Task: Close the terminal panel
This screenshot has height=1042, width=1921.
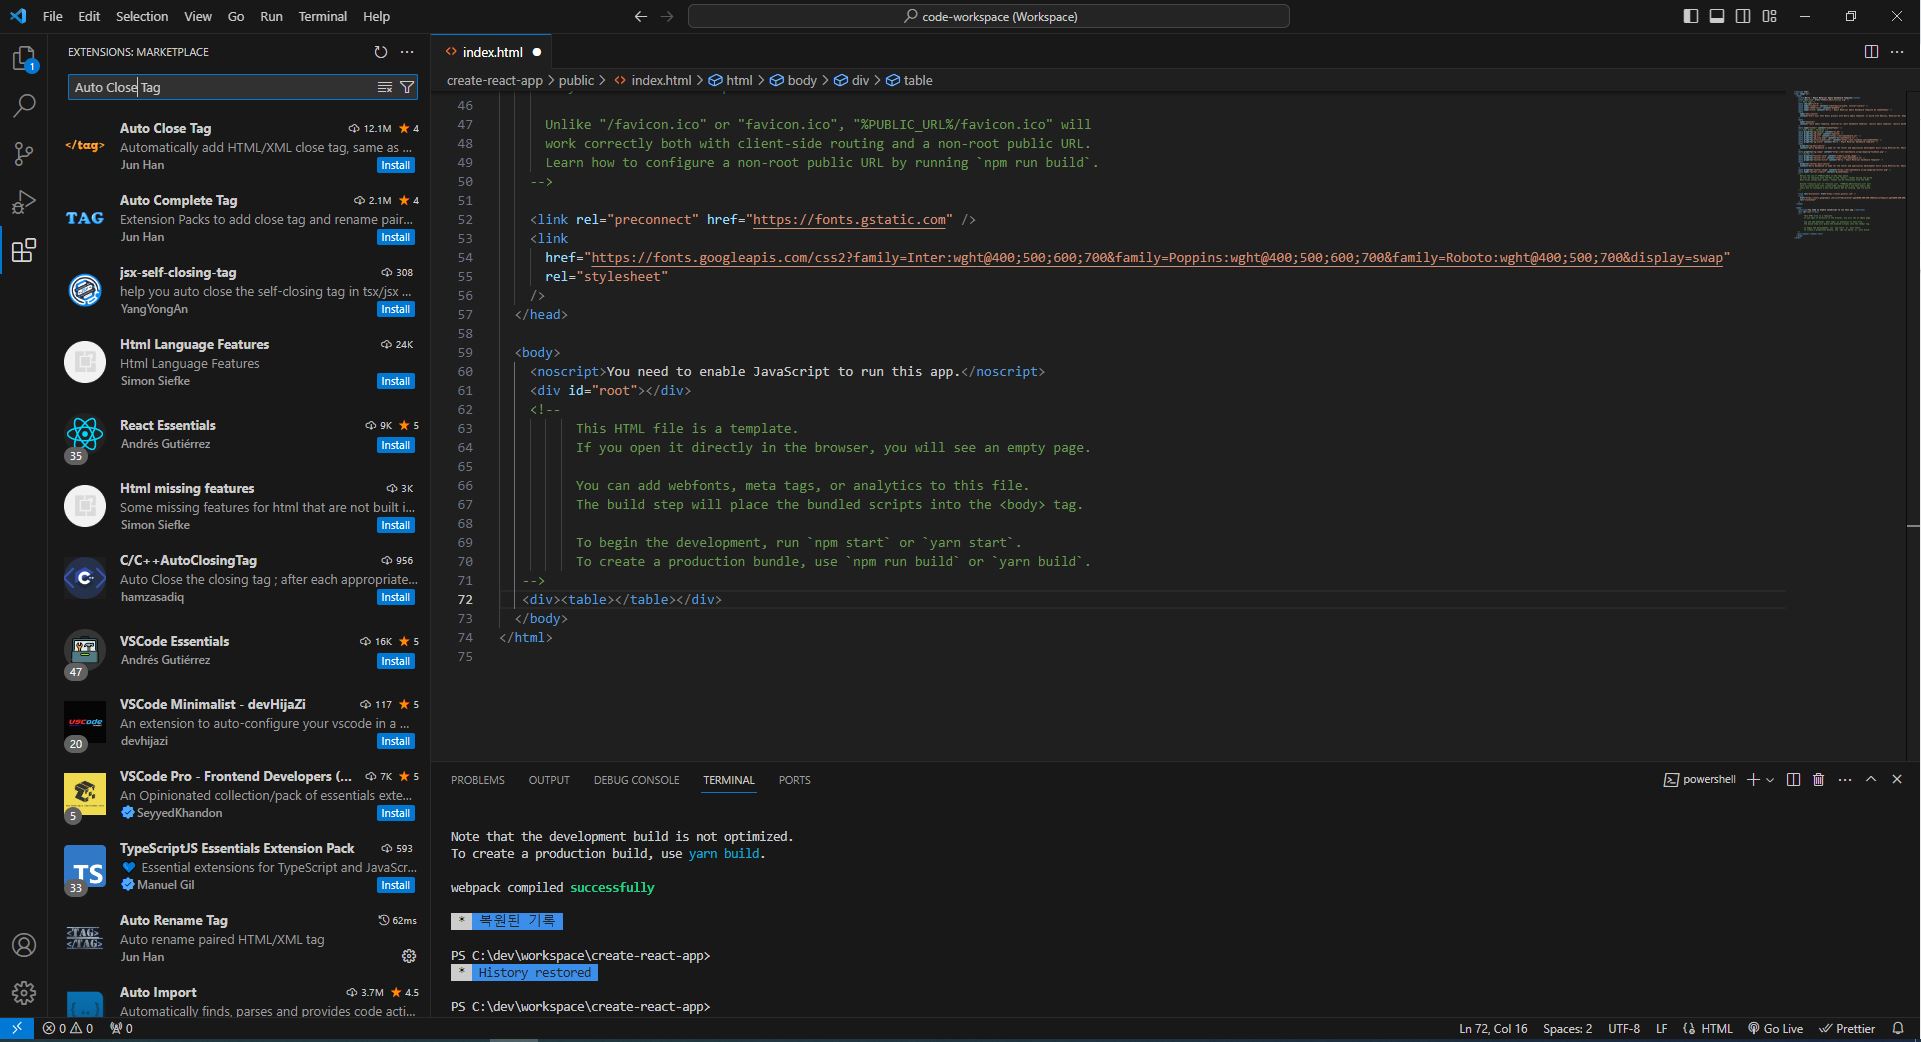Action: (x=1897, y=780)
